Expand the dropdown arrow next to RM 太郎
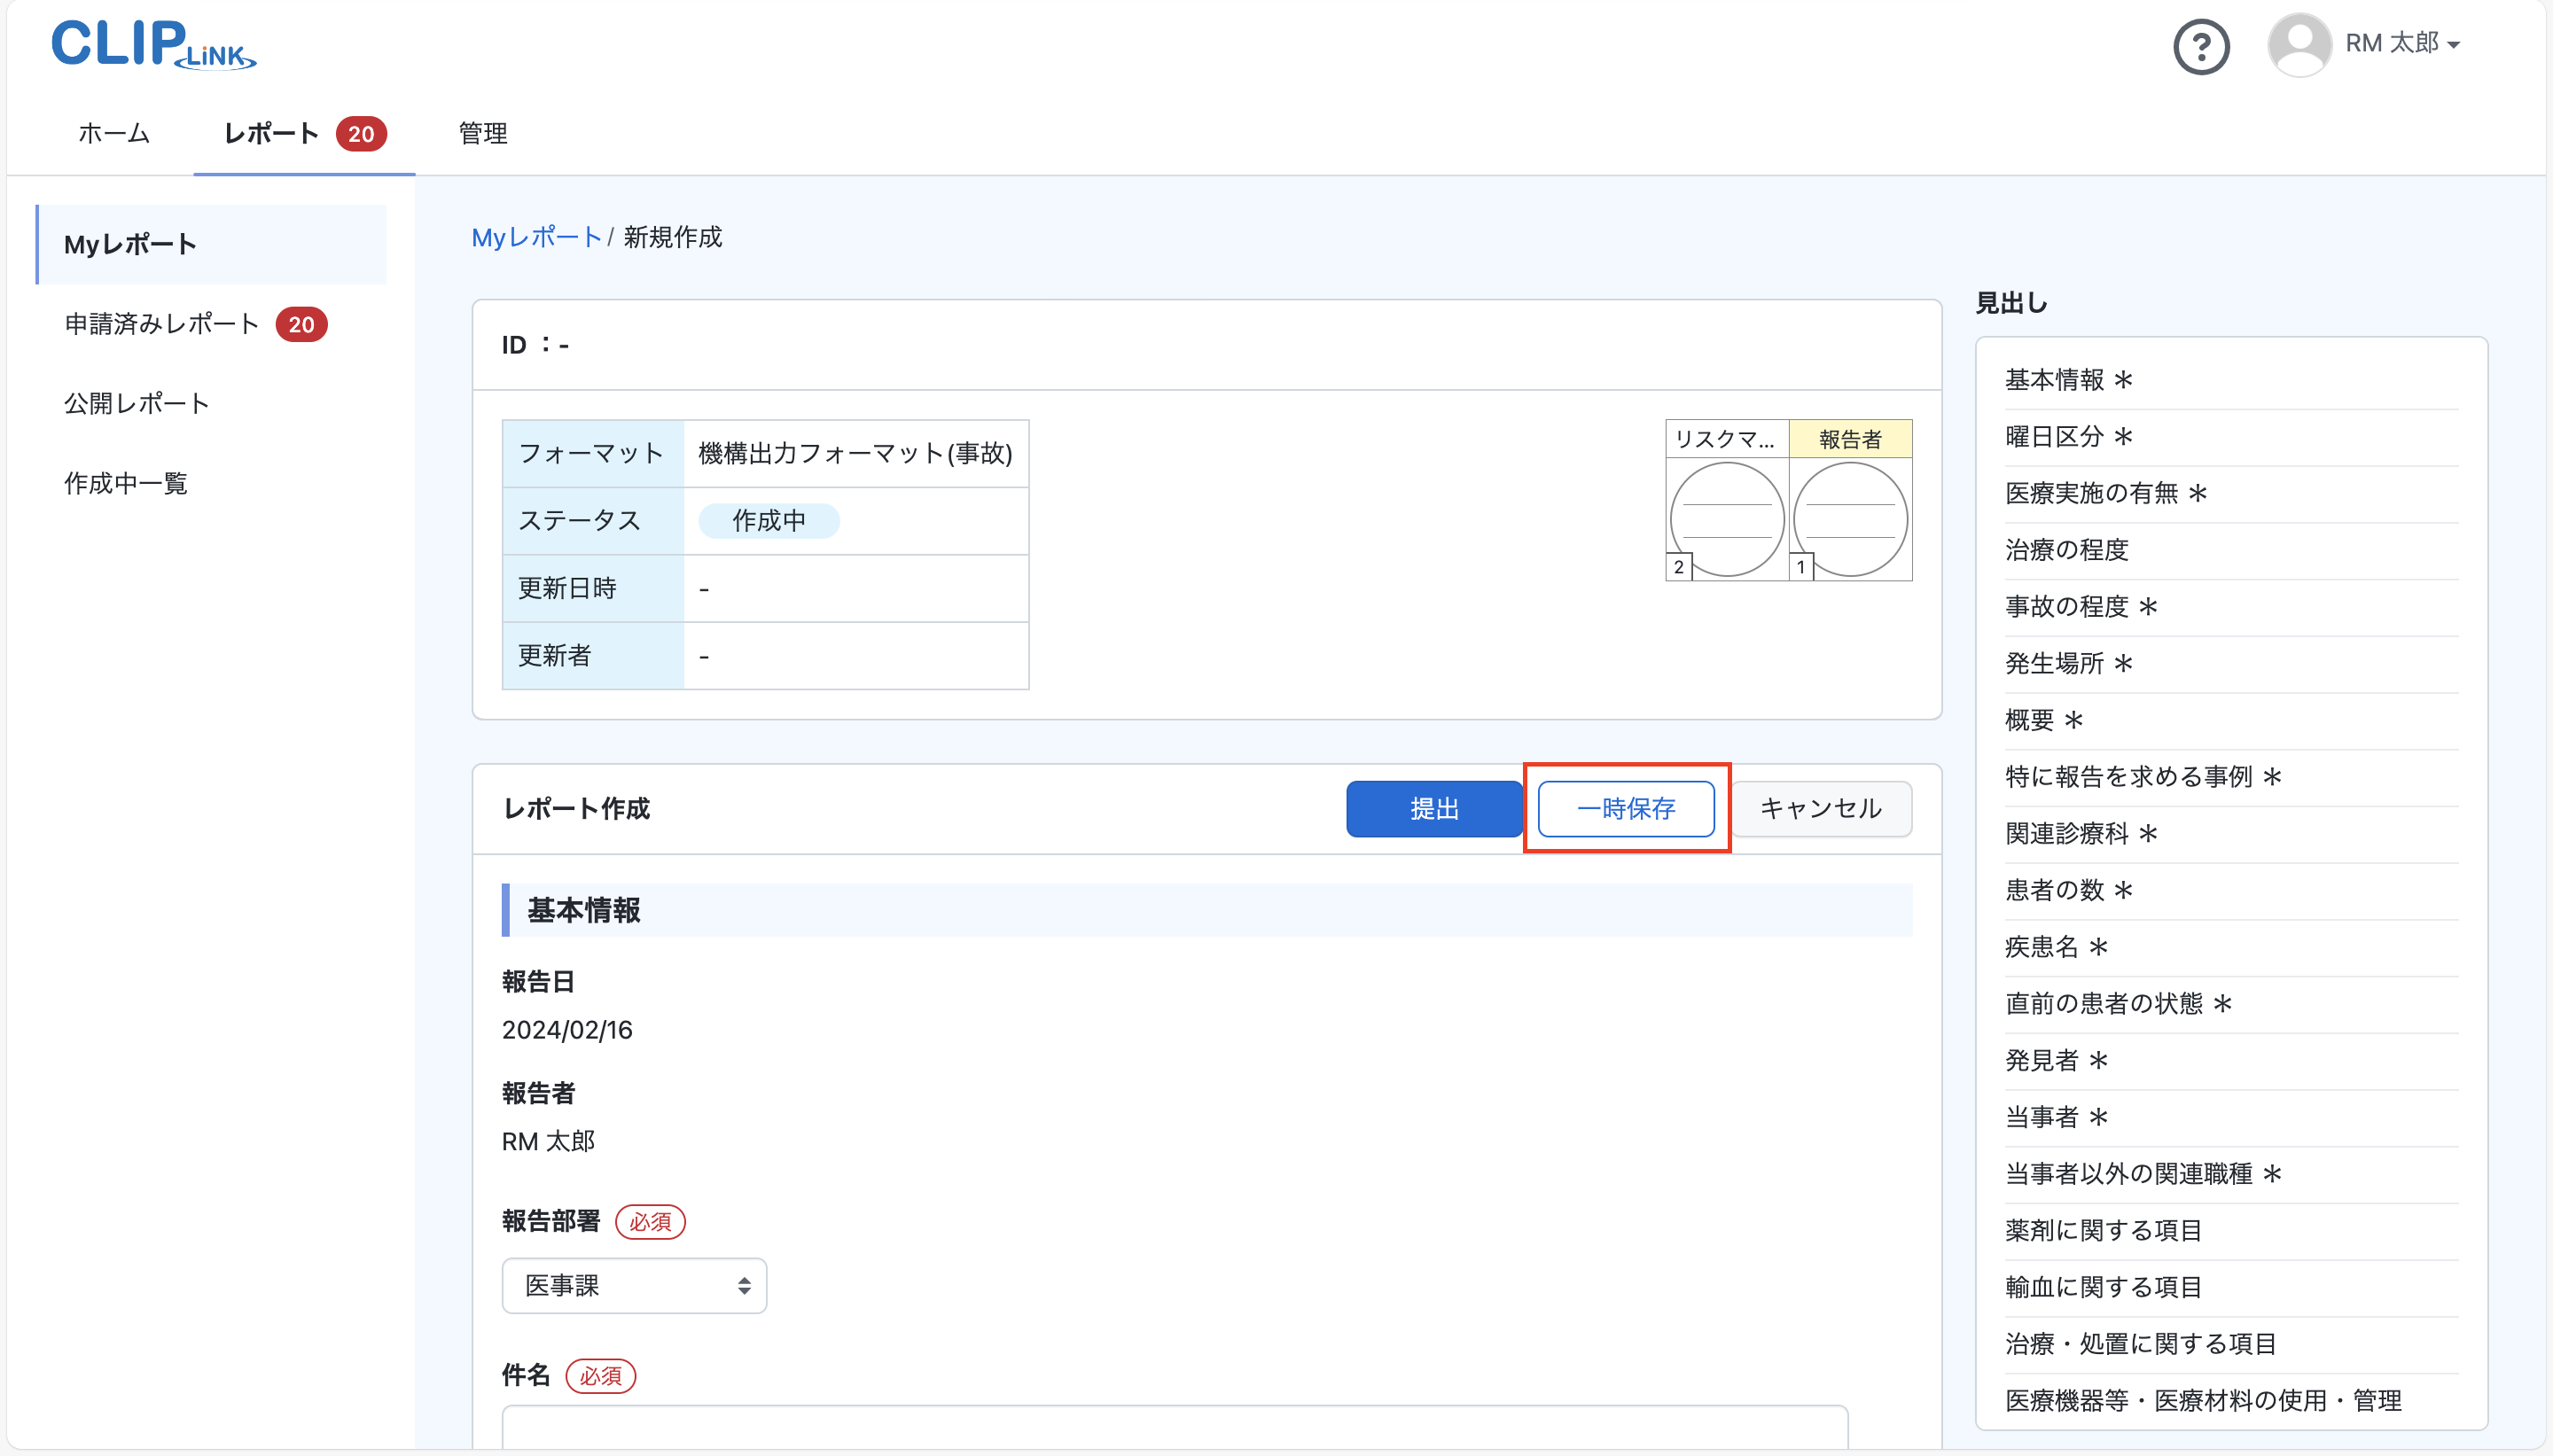The height and width of the screenshot is (1456, 2553). (x=2454, y=45)
